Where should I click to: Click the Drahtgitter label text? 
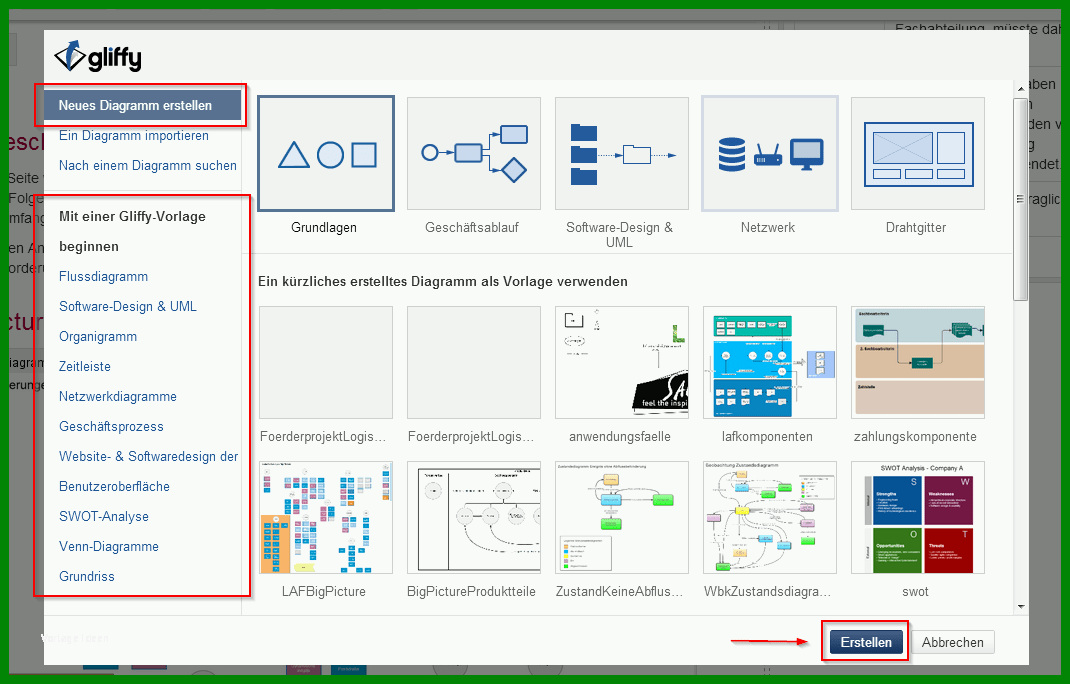(x=916, y=227)
